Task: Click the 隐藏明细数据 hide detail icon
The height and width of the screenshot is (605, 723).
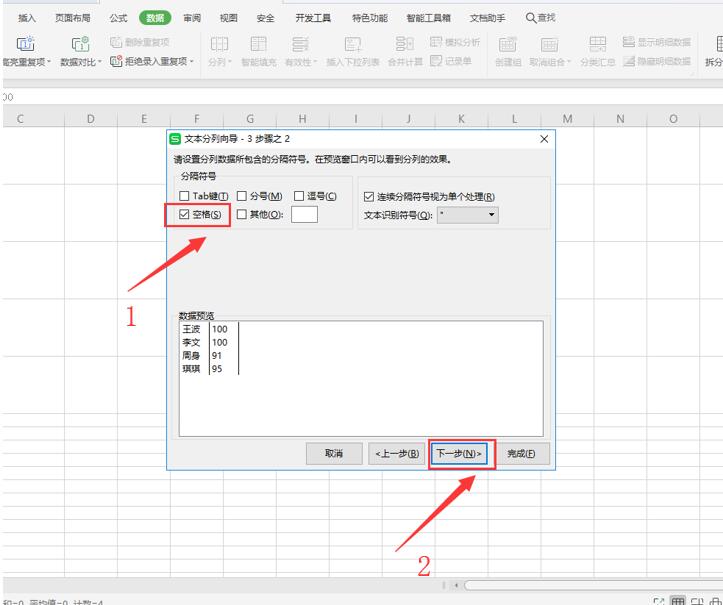Action: coord(628,61)
